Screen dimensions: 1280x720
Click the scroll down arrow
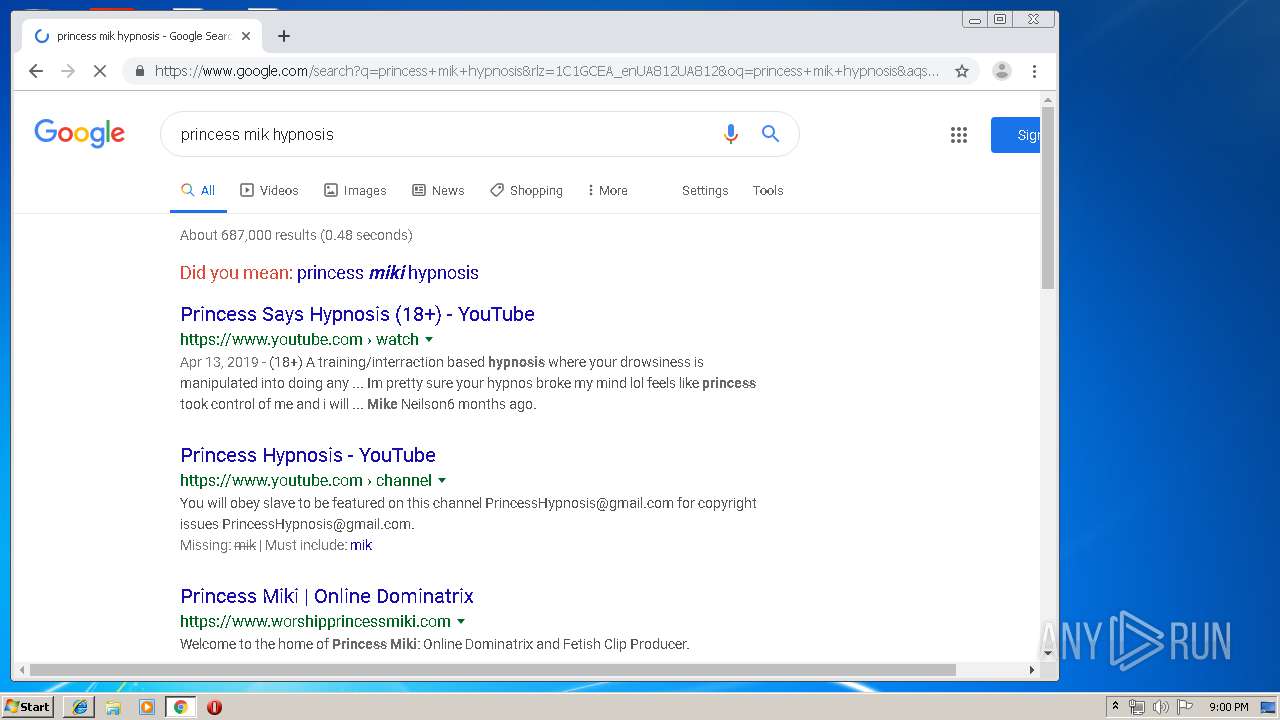pos(1048,653)
